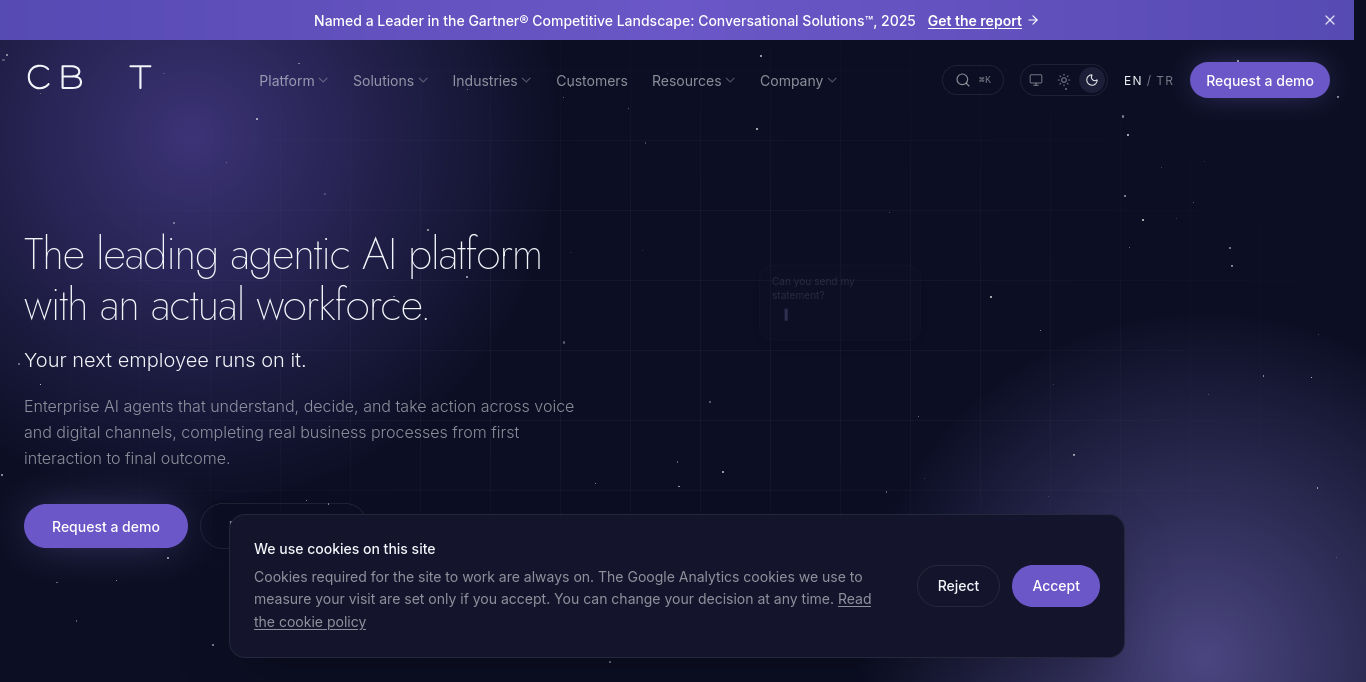This screenshot has height=682, width=1366.
Task: Expand the Company menu
Action: coord(798,81)
